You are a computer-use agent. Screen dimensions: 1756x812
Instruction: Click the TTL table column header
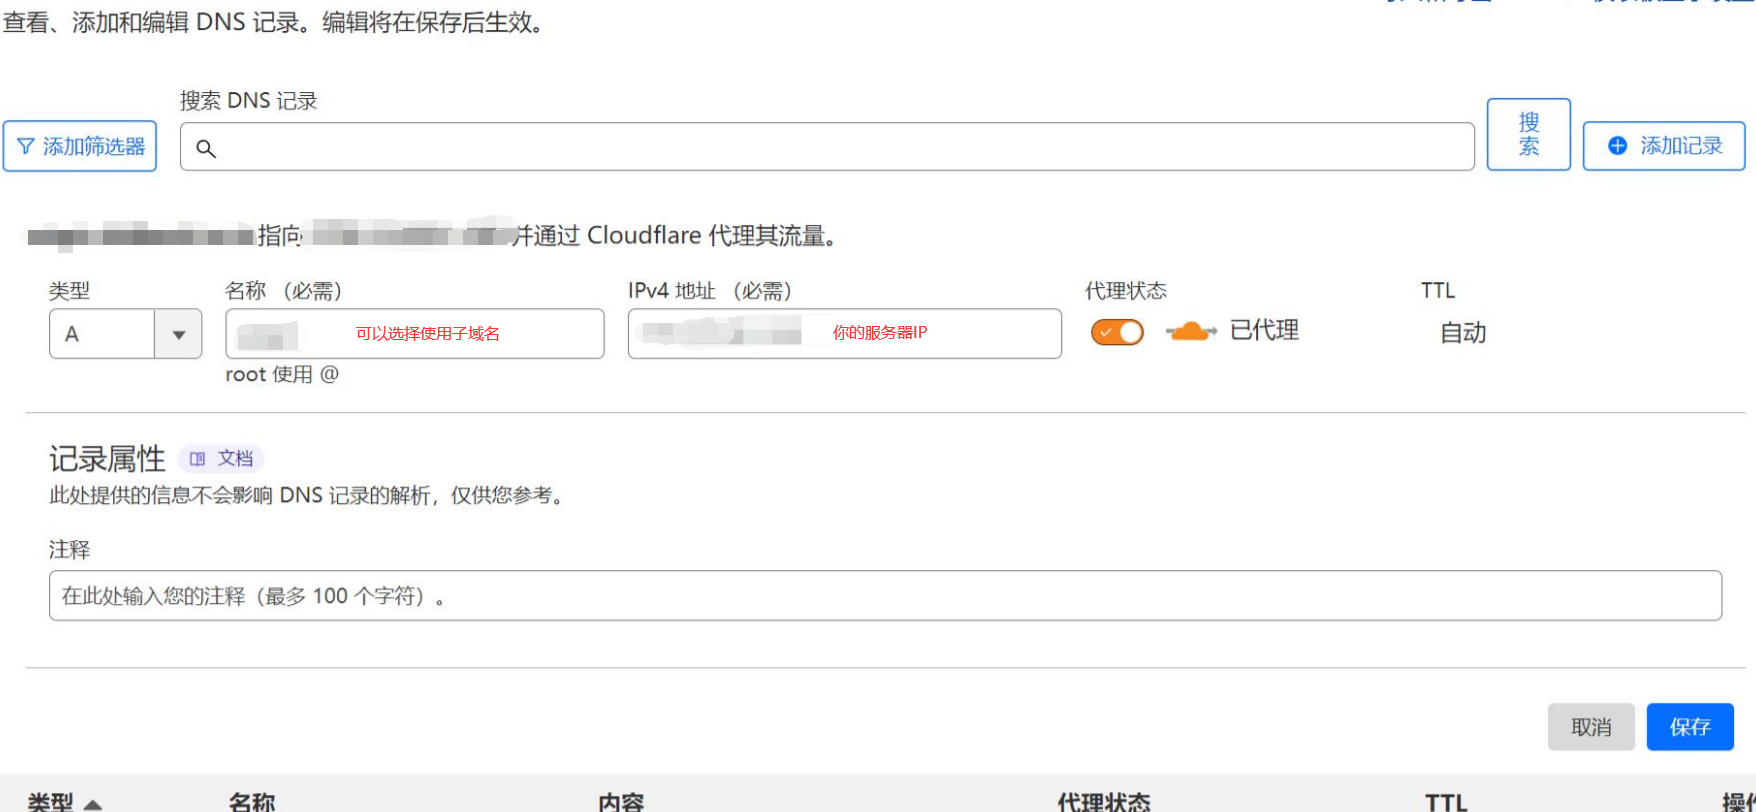1445,801
